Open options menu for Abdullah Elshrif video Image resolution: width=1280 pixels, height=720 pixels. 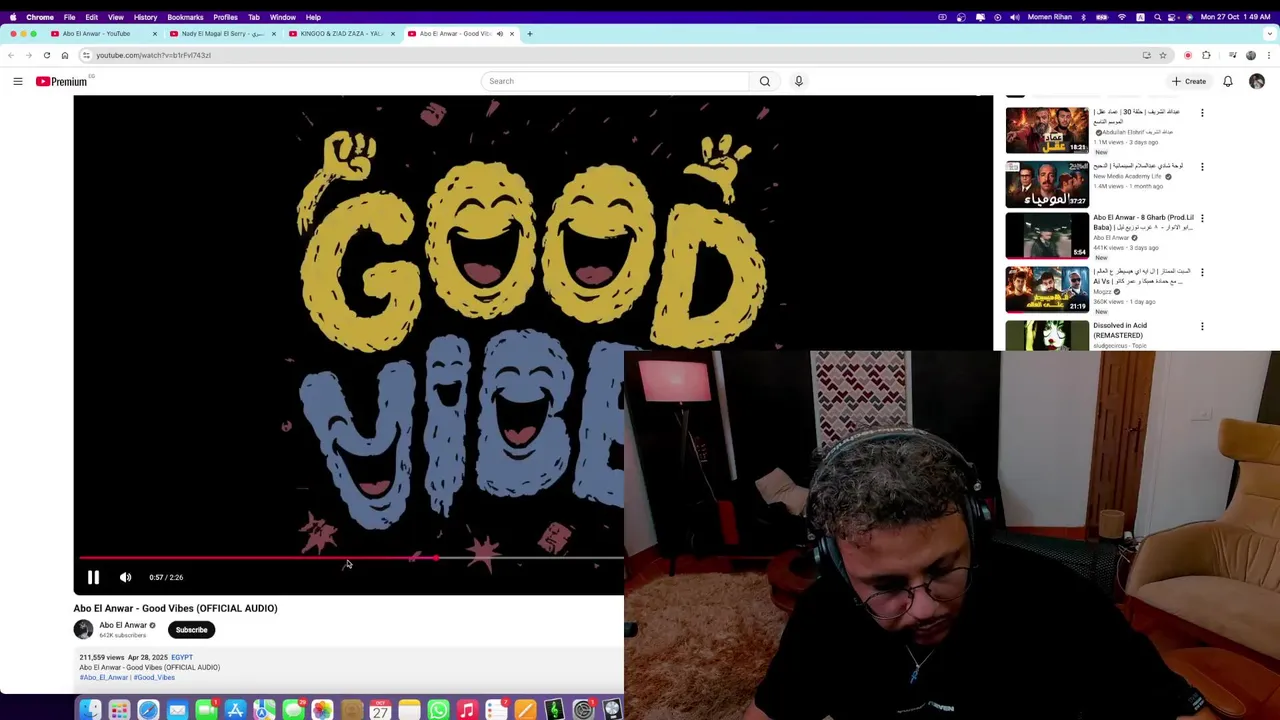[1202, 113]
